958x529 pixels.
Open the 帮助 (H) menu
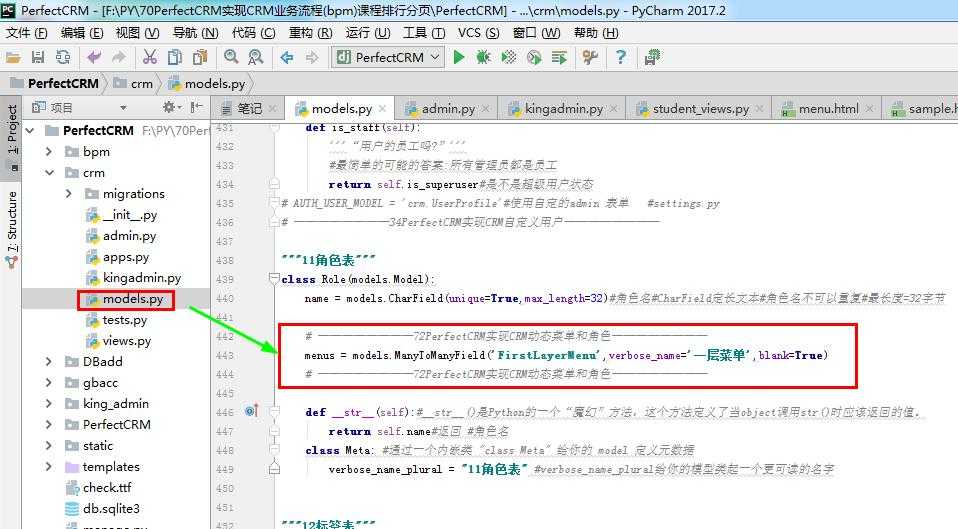point(596,33)
